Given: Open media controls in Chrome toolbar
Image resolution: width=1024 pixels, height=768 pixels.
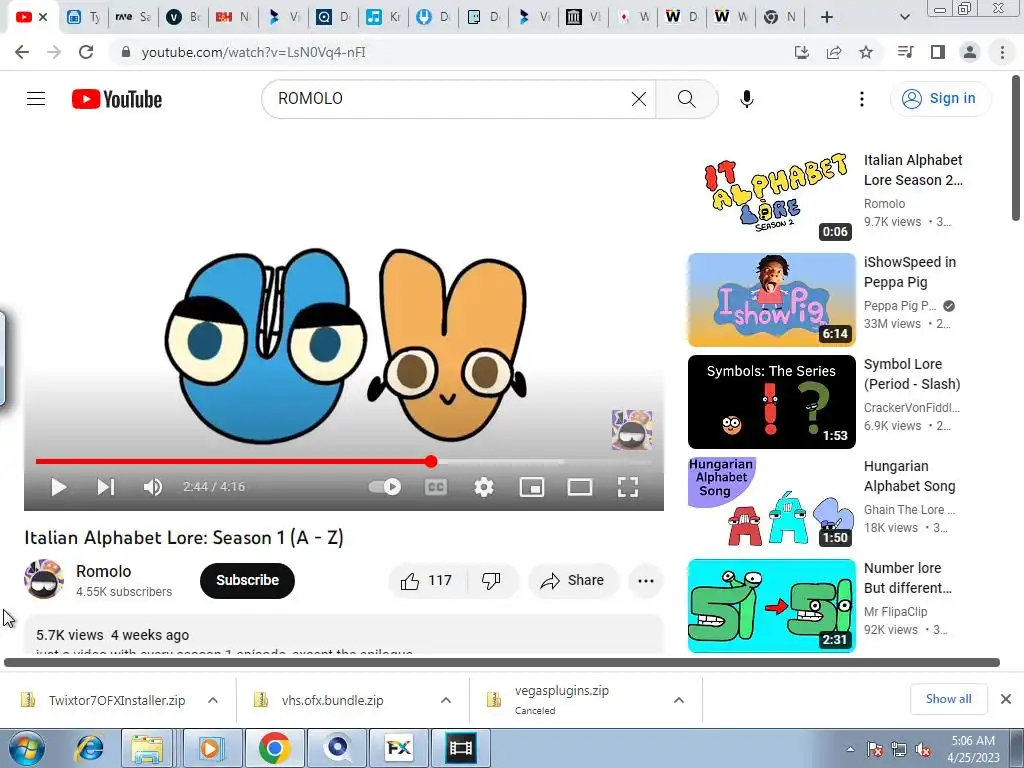Looking at the screenshot, I should (x=905, y=52).
